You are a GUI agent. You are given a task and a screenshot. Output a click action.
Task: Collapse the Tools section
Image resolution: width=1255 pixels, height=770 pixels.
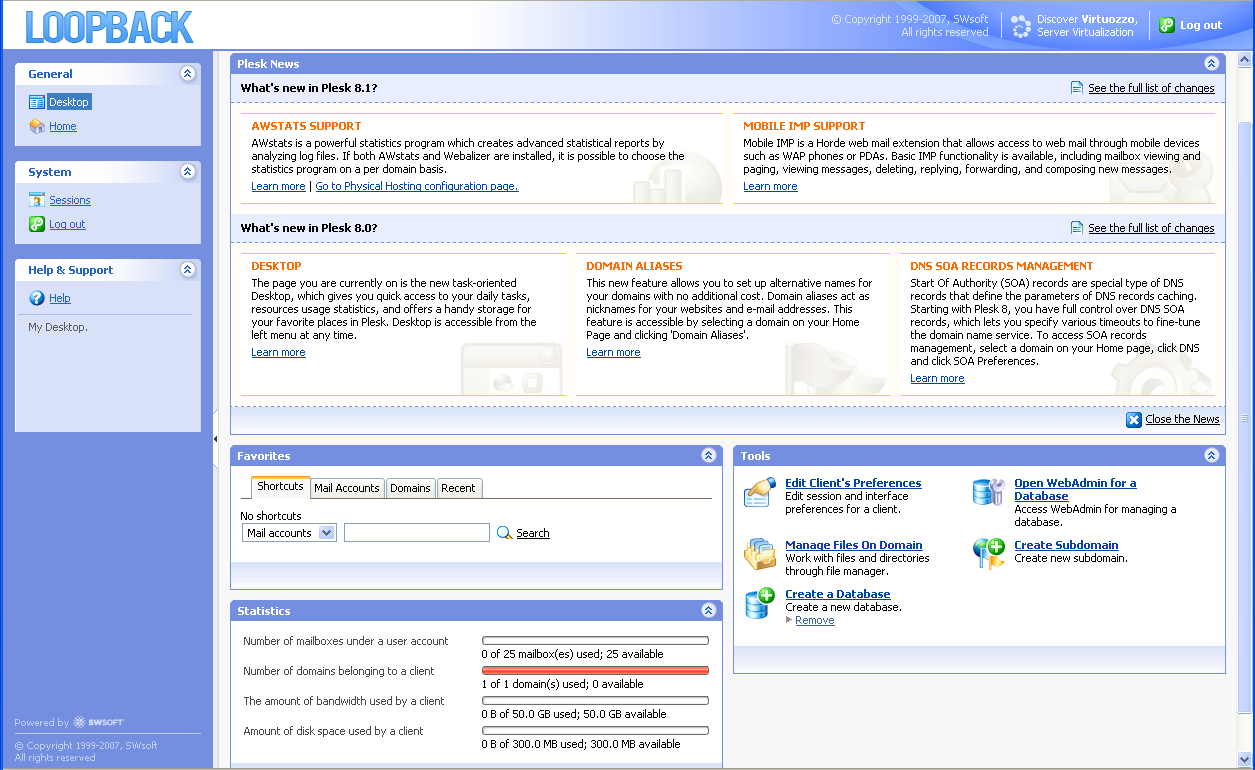[x=1212, y=455]
